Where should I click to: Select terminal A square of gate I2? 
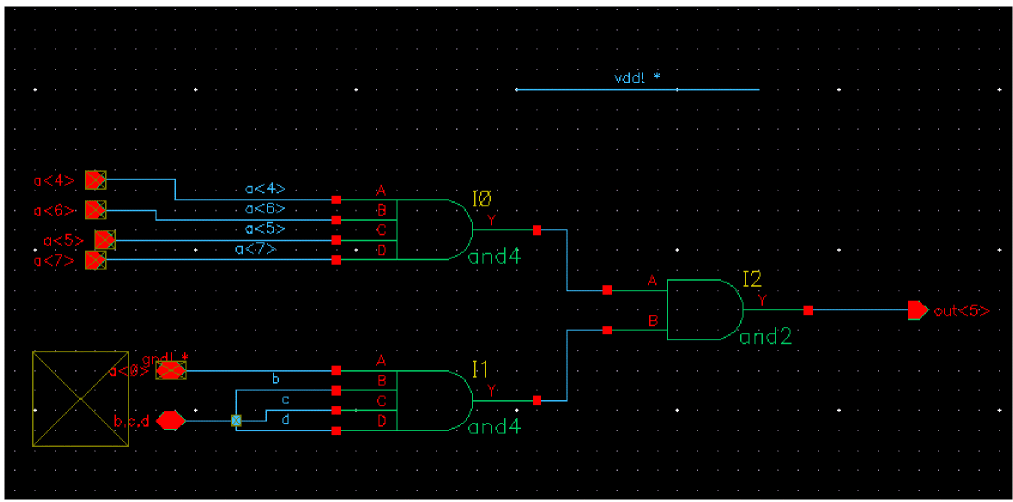[607, 290]
